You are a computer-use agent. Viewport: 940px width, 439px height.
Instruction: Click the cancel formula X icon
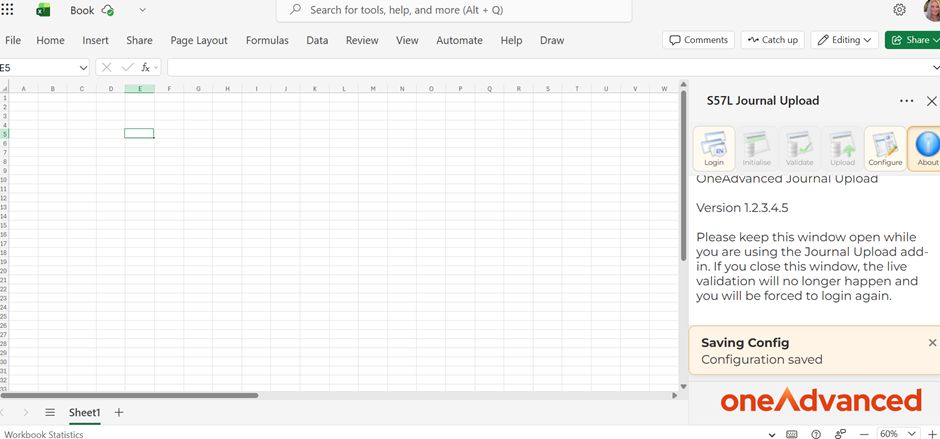[x=107, y=67]
